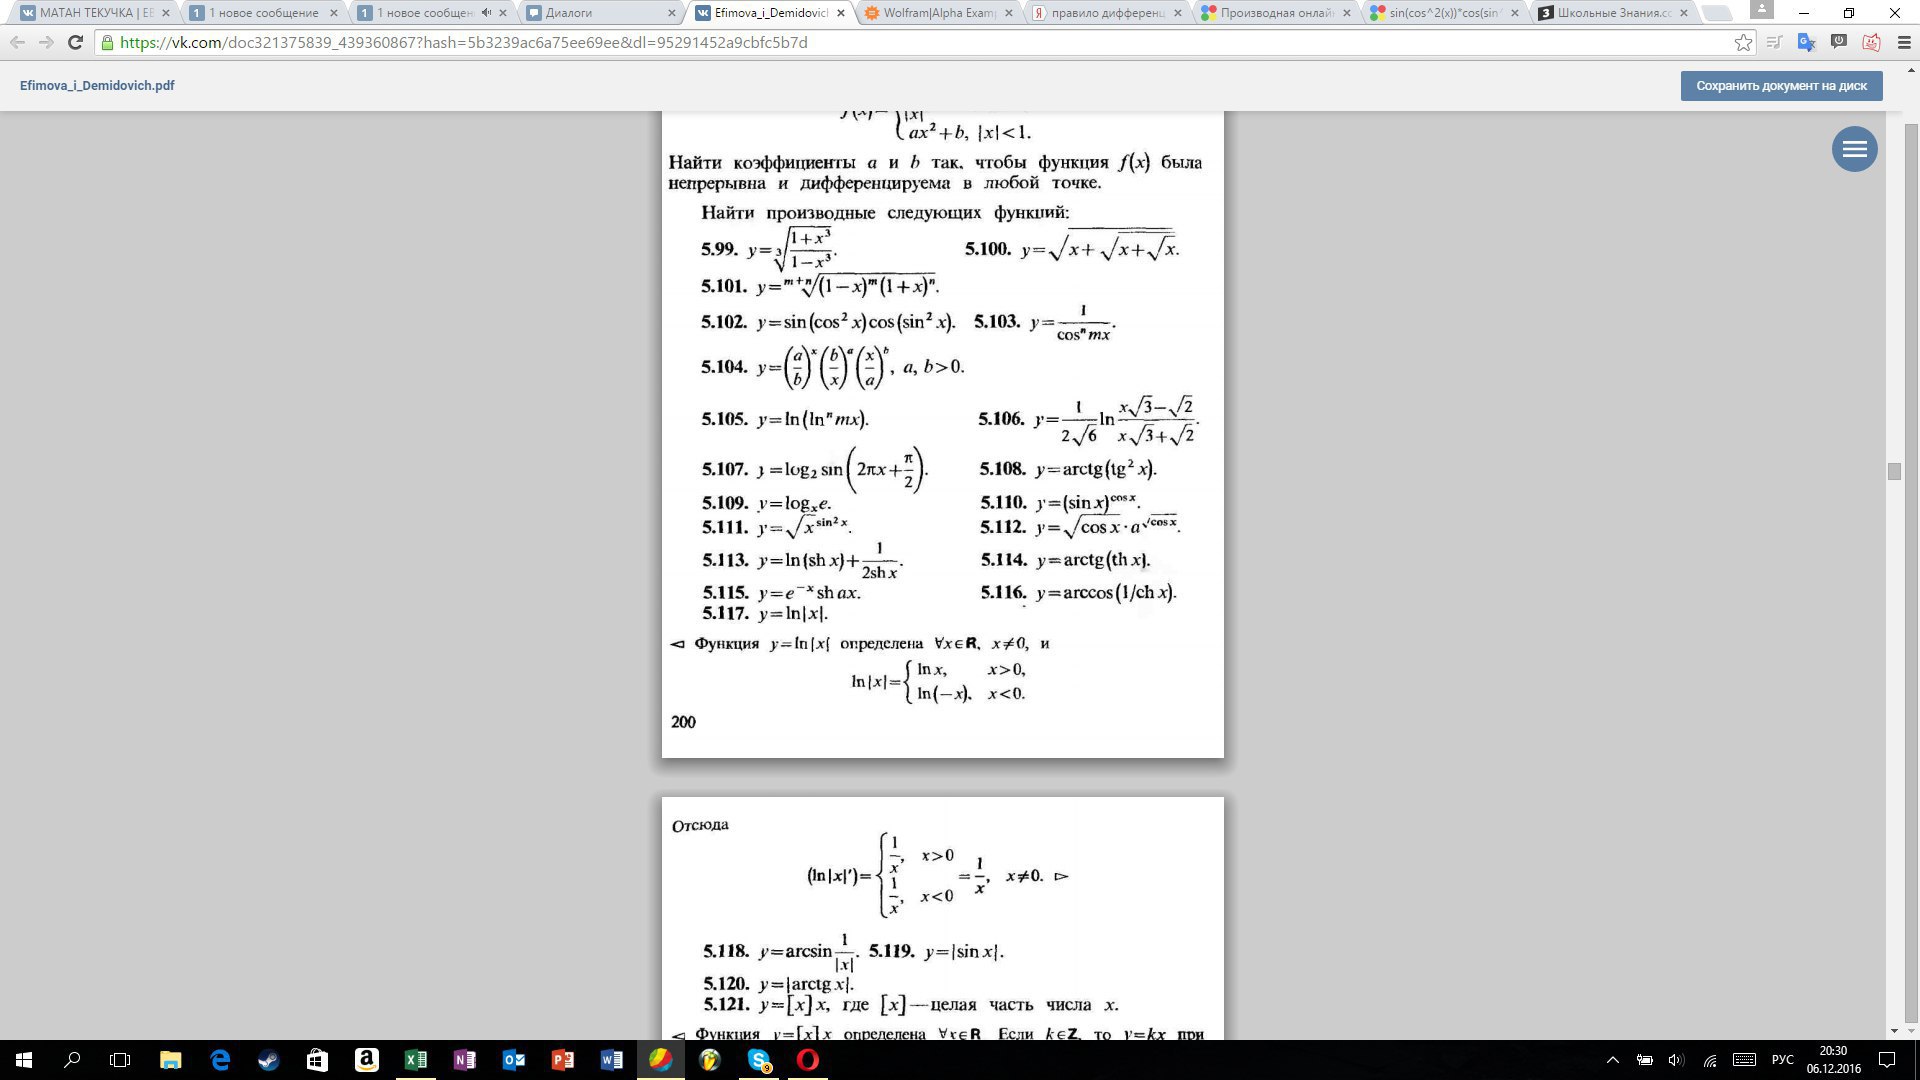Reload the current page
This screenshot has width=1920, height=1080.
click(75, 42)
